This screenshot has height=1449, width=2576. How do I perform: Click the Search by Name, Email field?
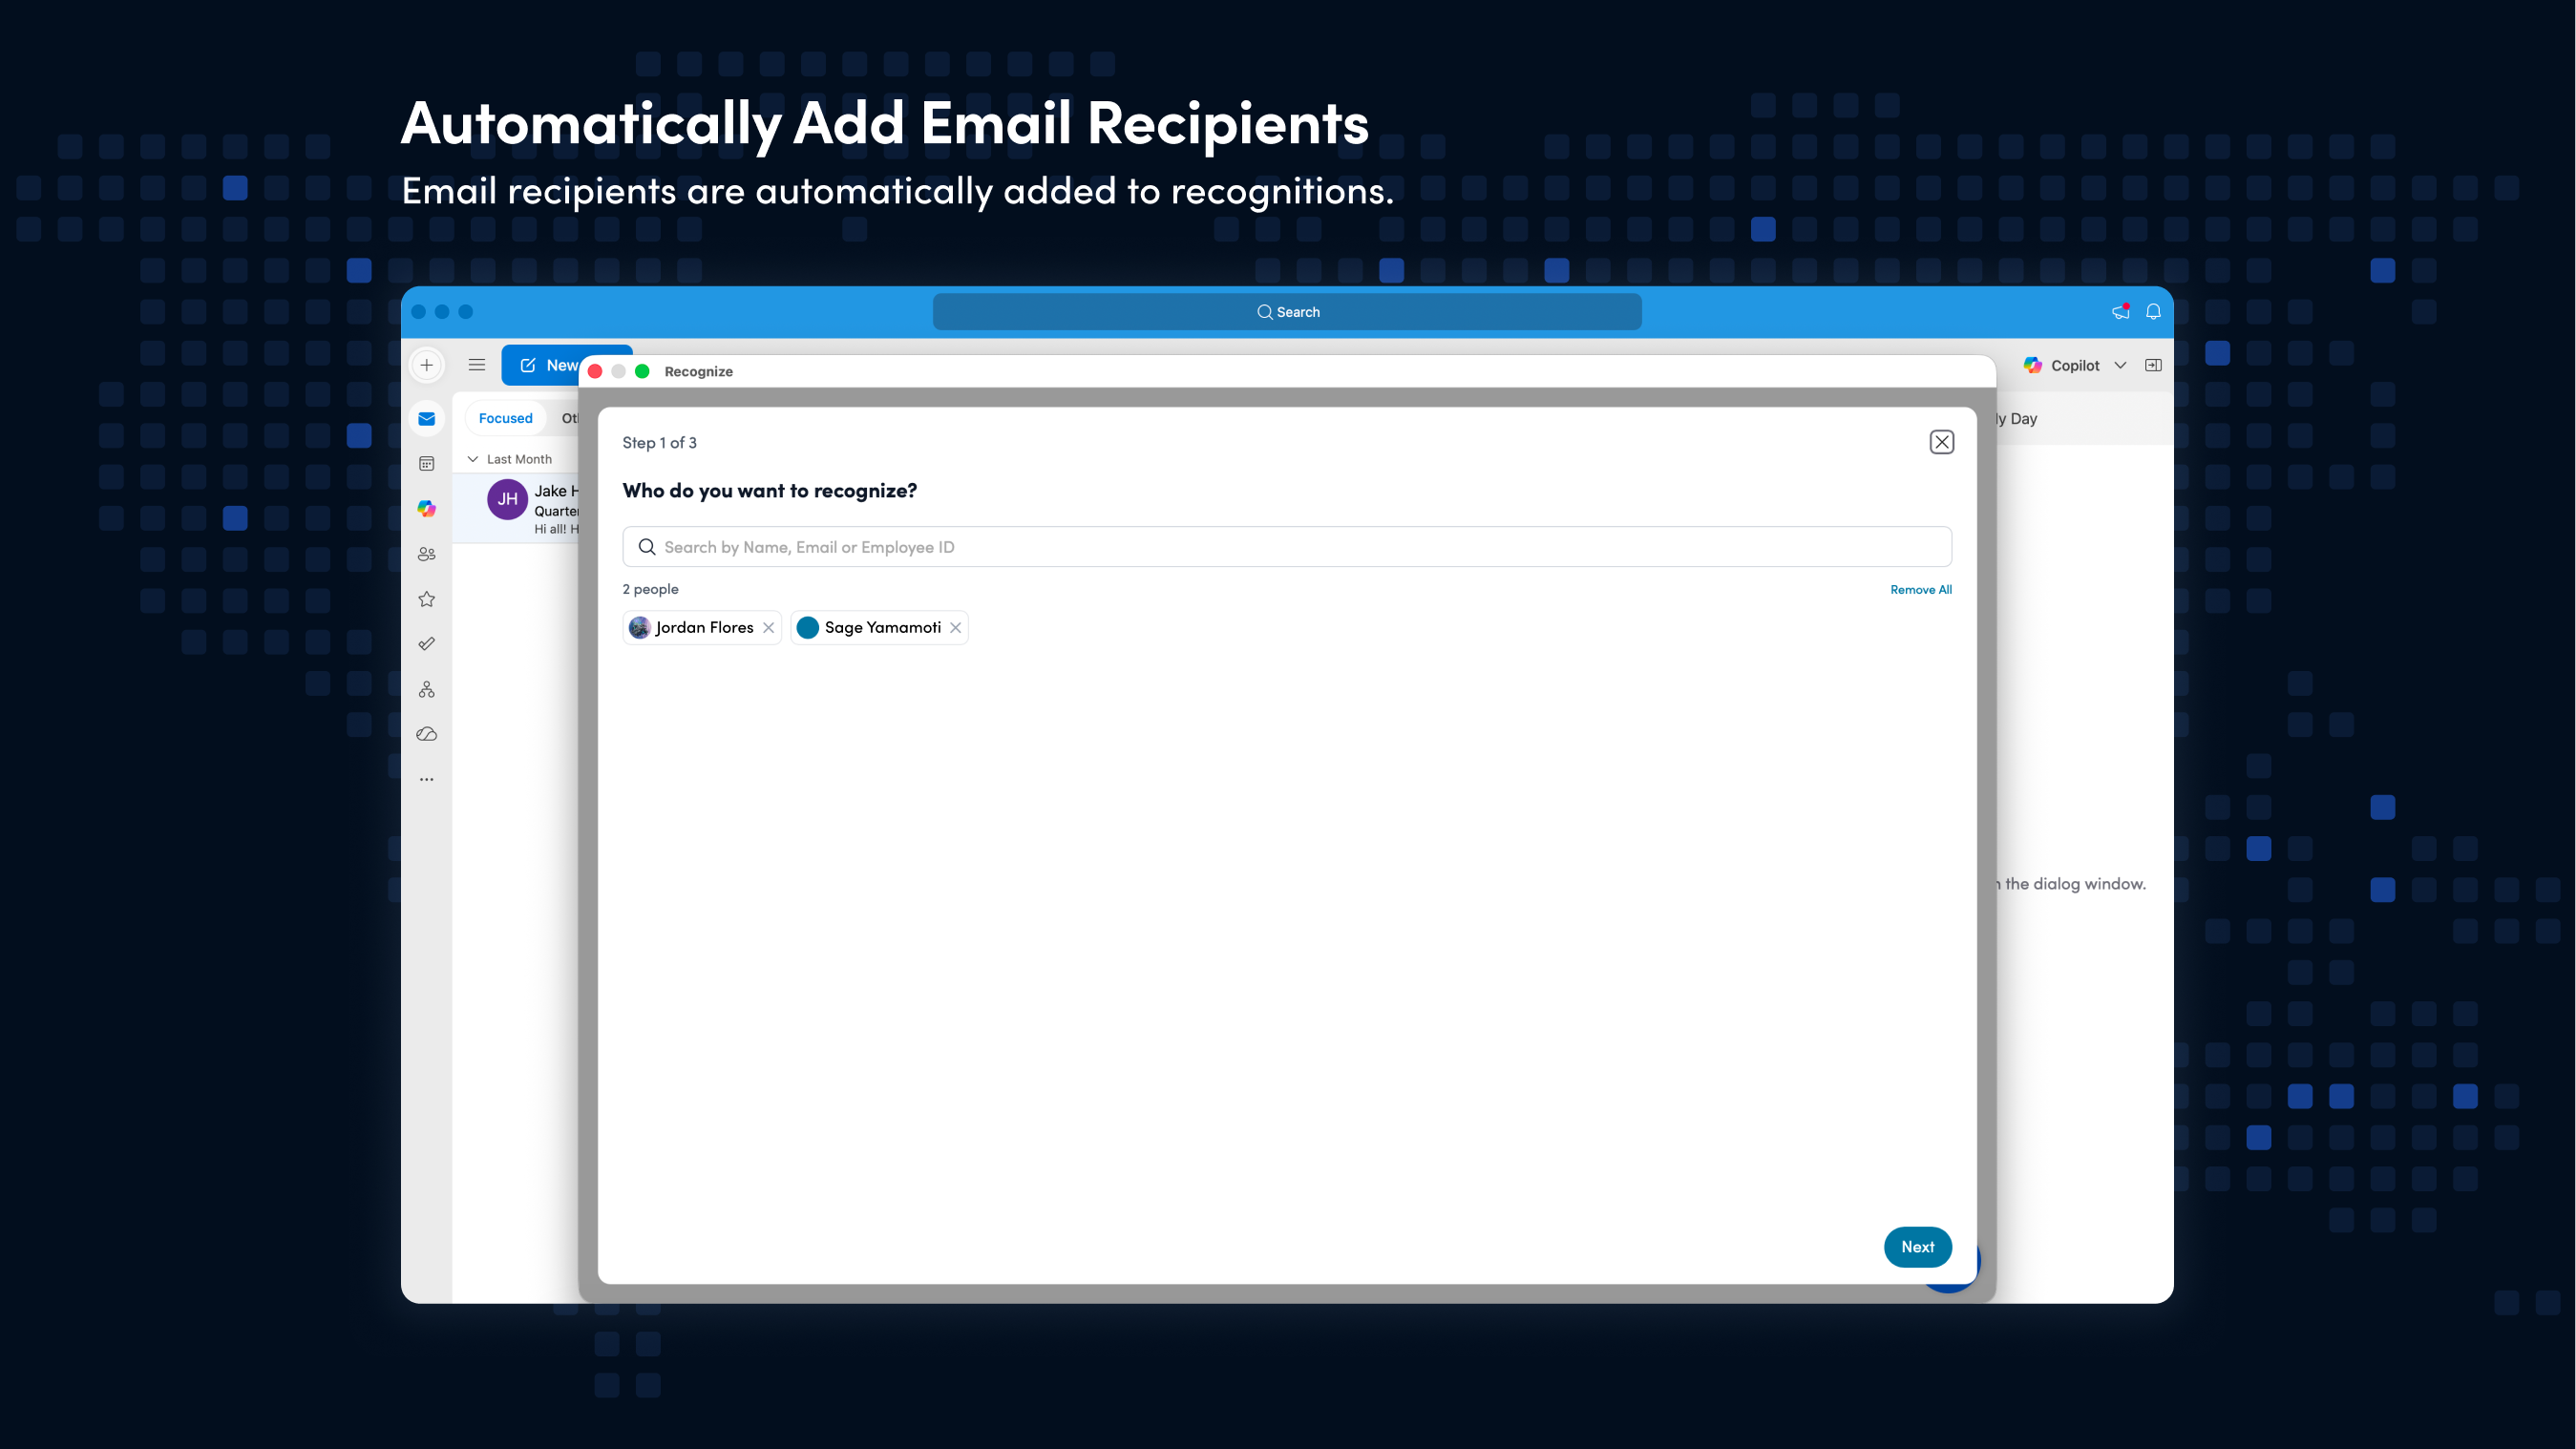(x=1286, y=547)
